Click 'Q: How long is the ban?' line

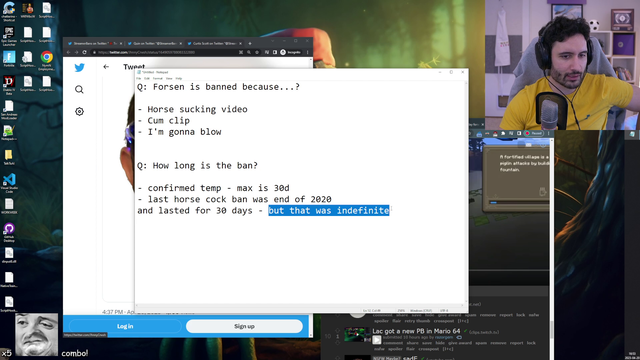pyautogui.click(x=198, y=166)
